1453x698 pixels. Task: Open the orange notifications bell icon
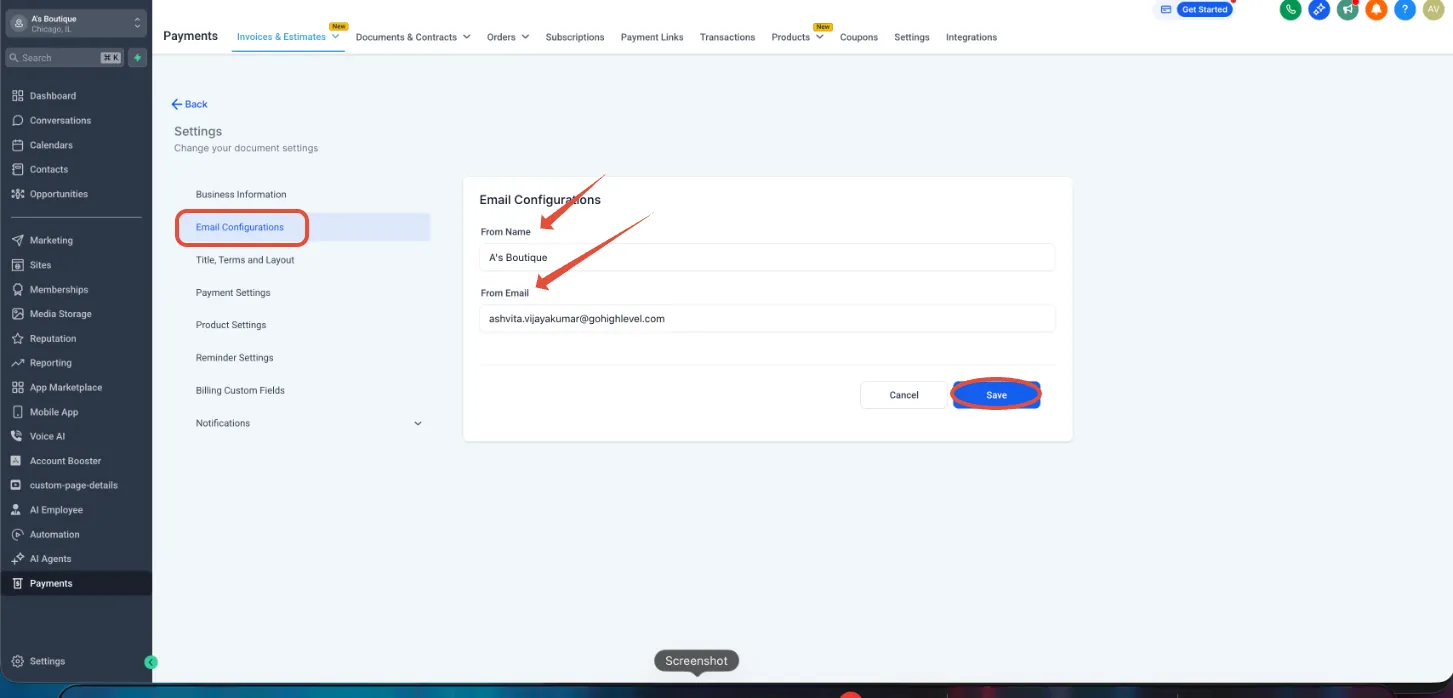[x=1376, y=10]
